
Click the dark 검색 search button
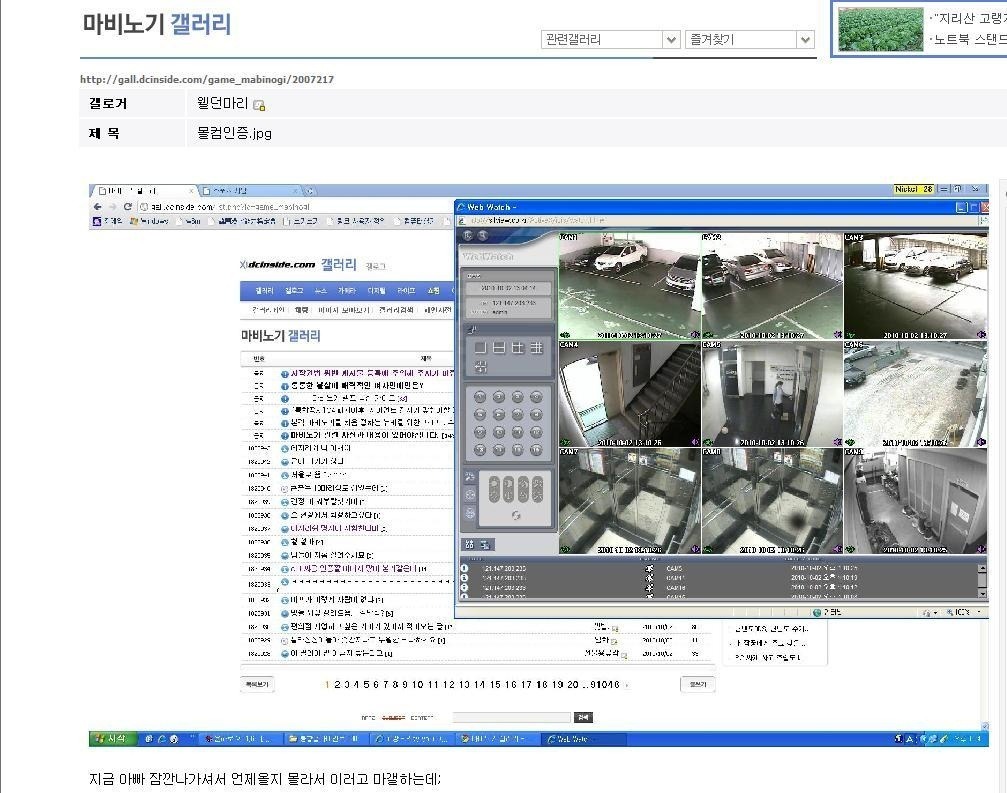583,717
